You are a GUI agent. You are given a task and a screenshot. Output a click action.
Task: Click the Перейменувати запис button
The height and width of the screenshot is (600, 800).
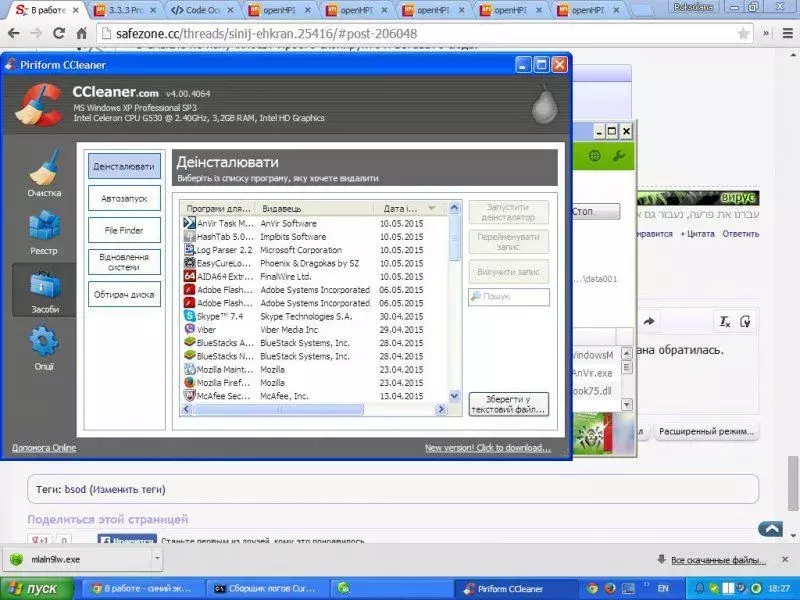[509, 242]
